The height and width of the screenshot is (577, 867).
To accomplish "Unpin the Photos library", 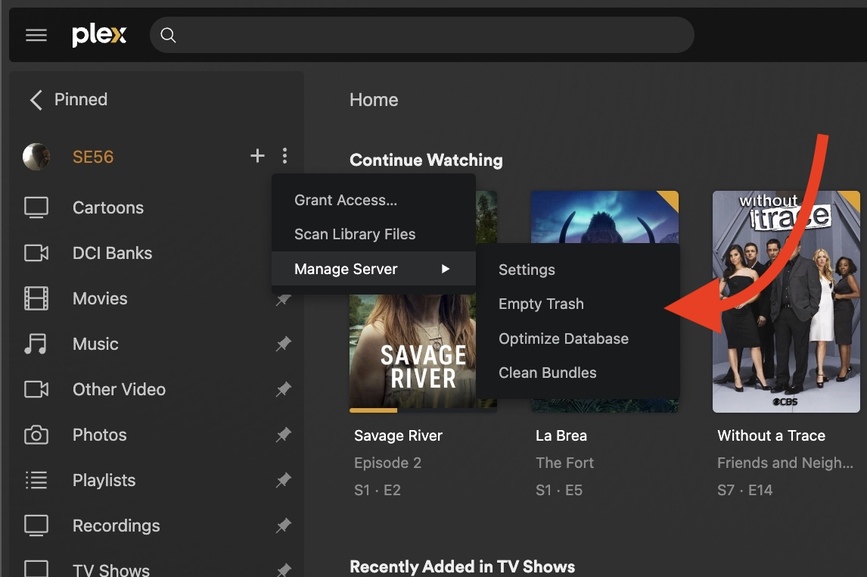I will point(283,435).
